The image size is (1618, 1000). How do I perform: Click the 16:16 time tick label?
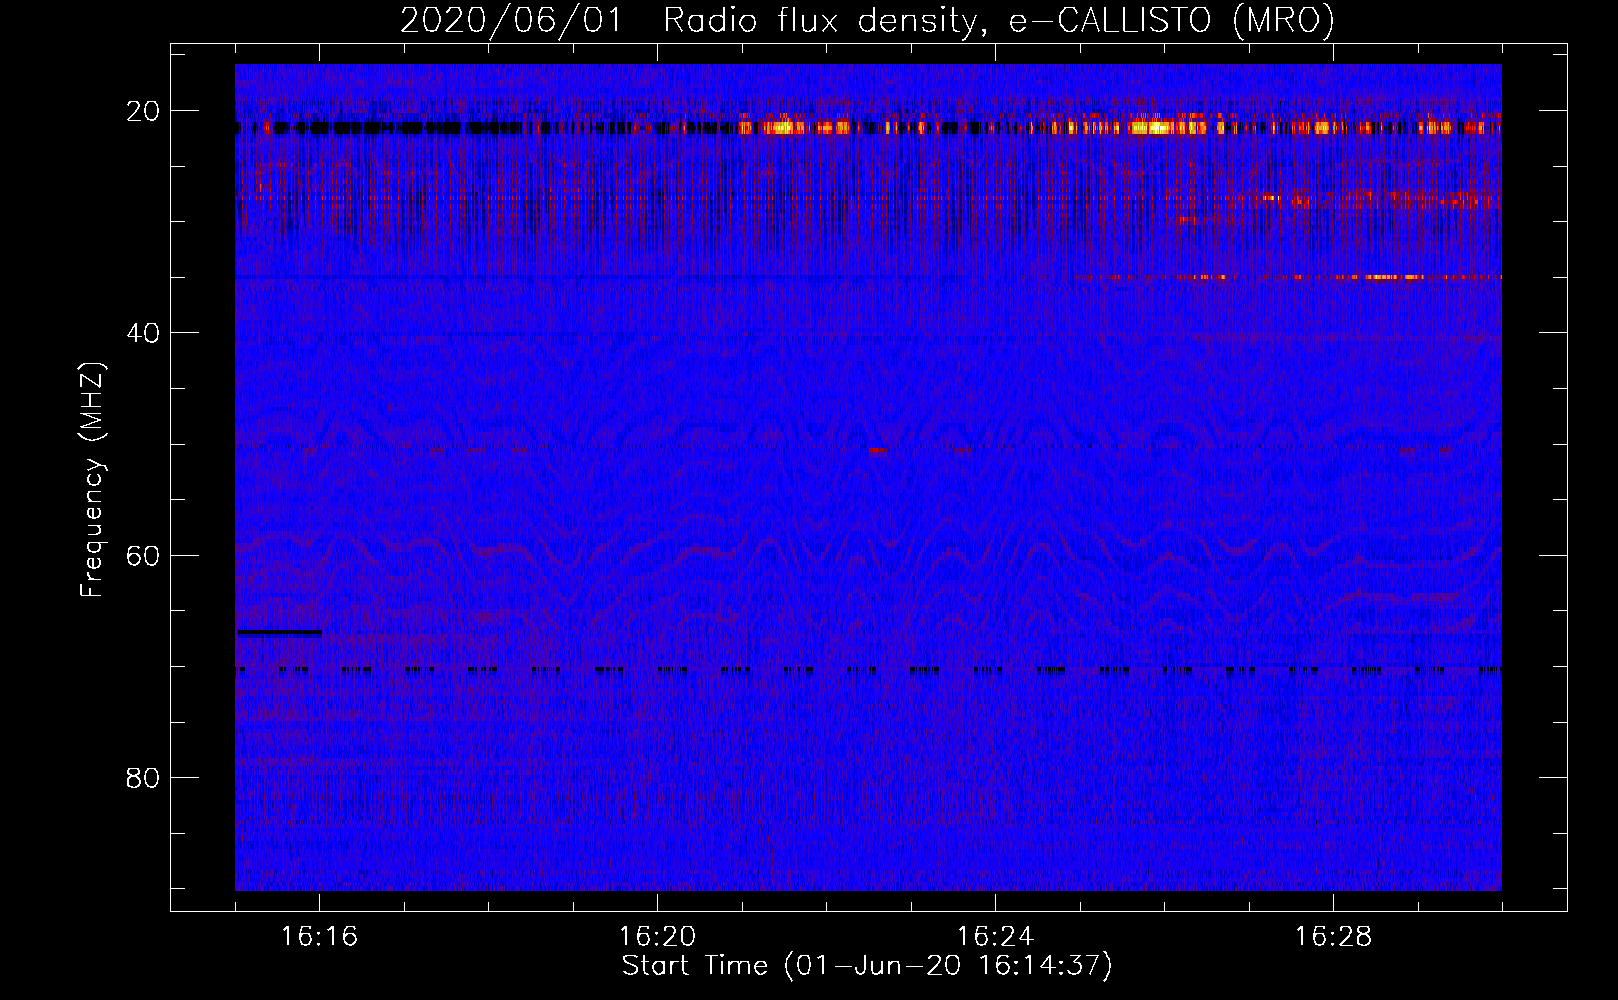point(319,937)
